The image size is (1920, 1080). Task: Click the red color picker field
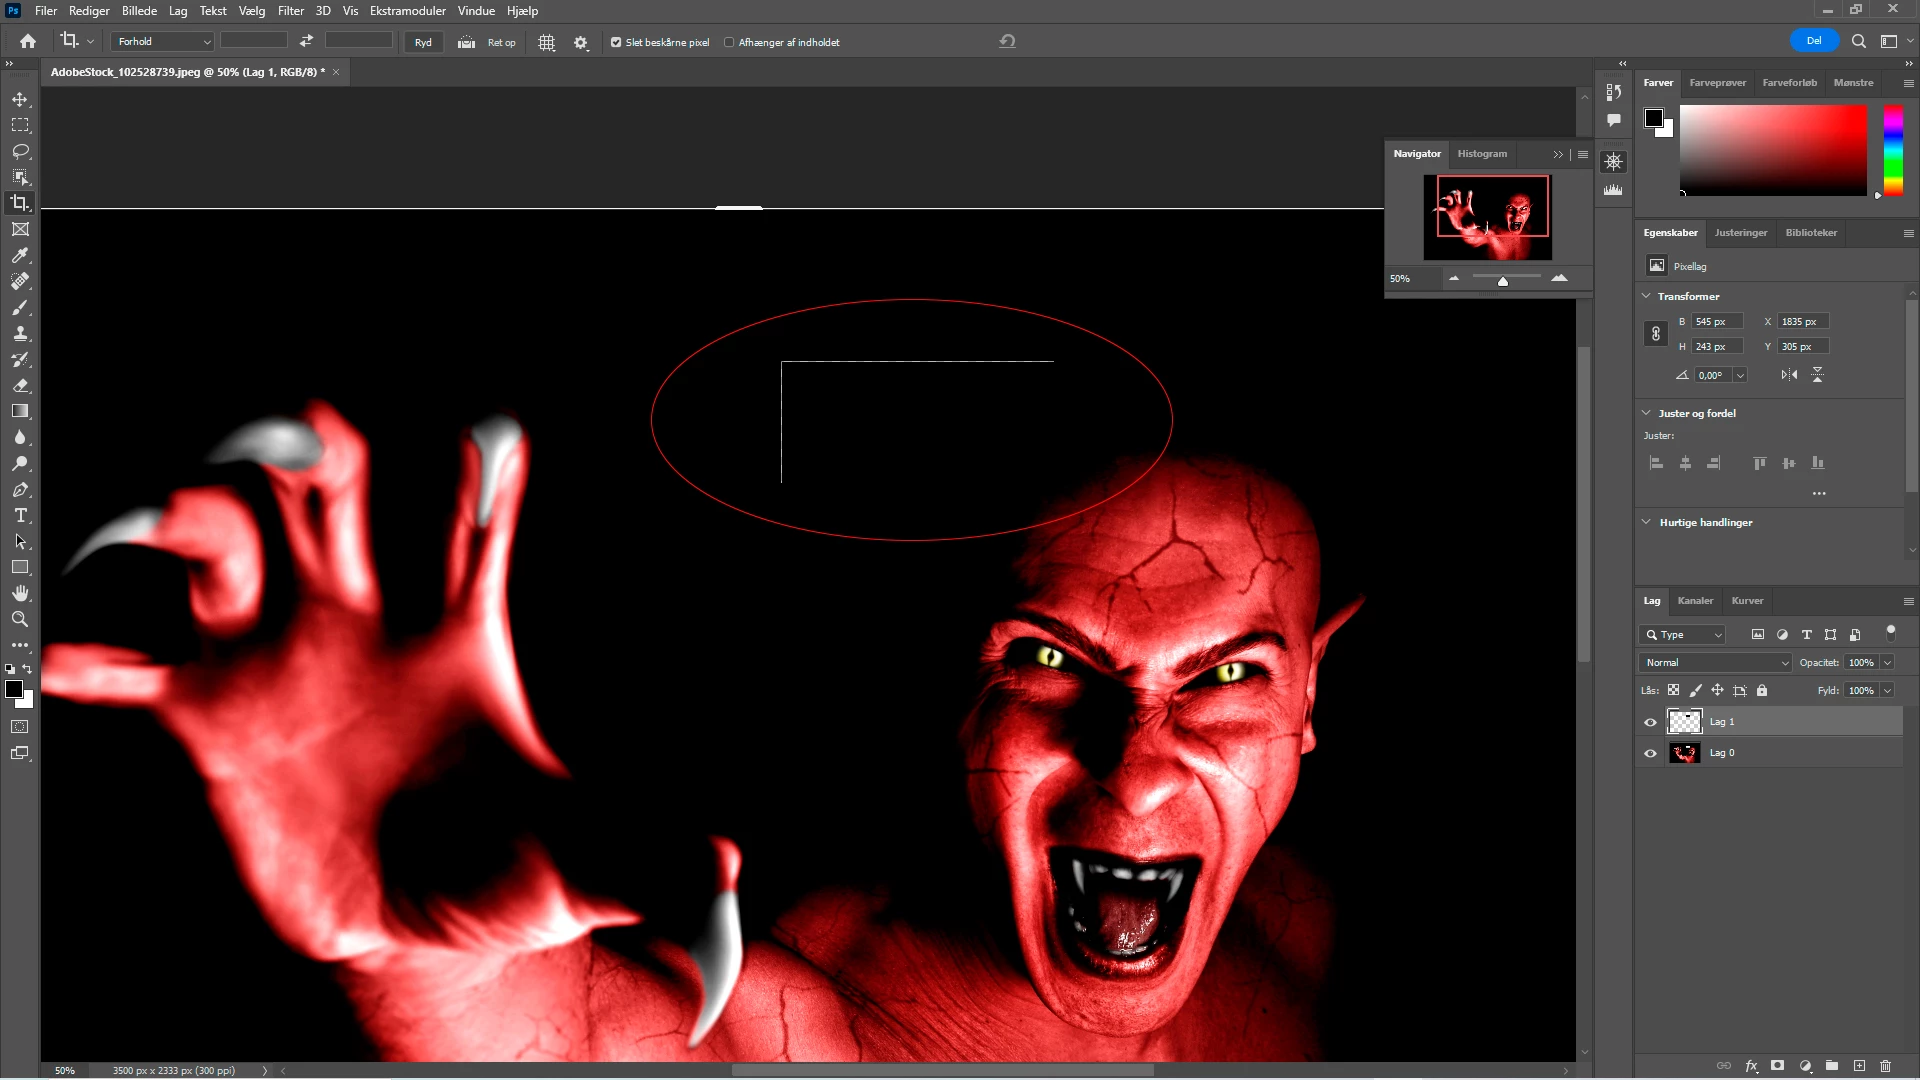click(x=1772, y=150)
